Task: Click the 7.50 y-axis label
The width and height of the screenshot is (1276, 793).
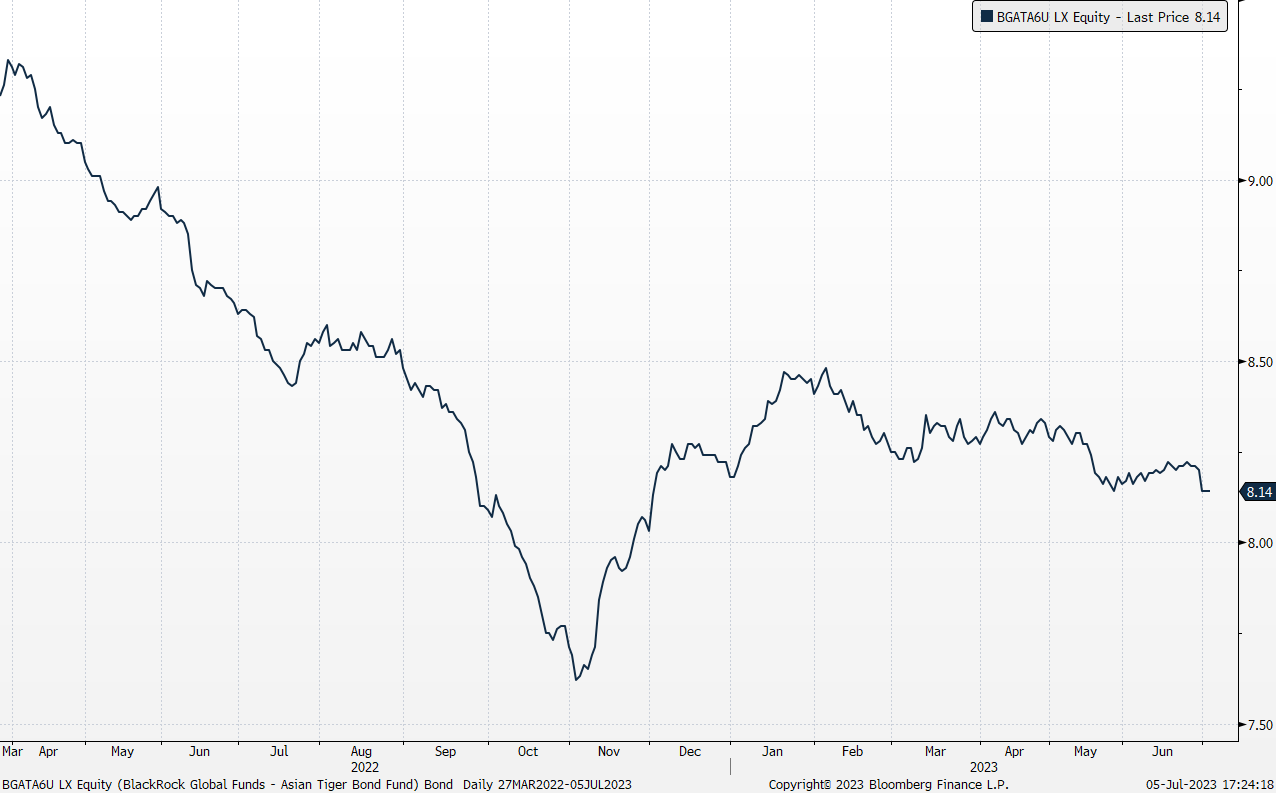Action: pos(1259,725)
